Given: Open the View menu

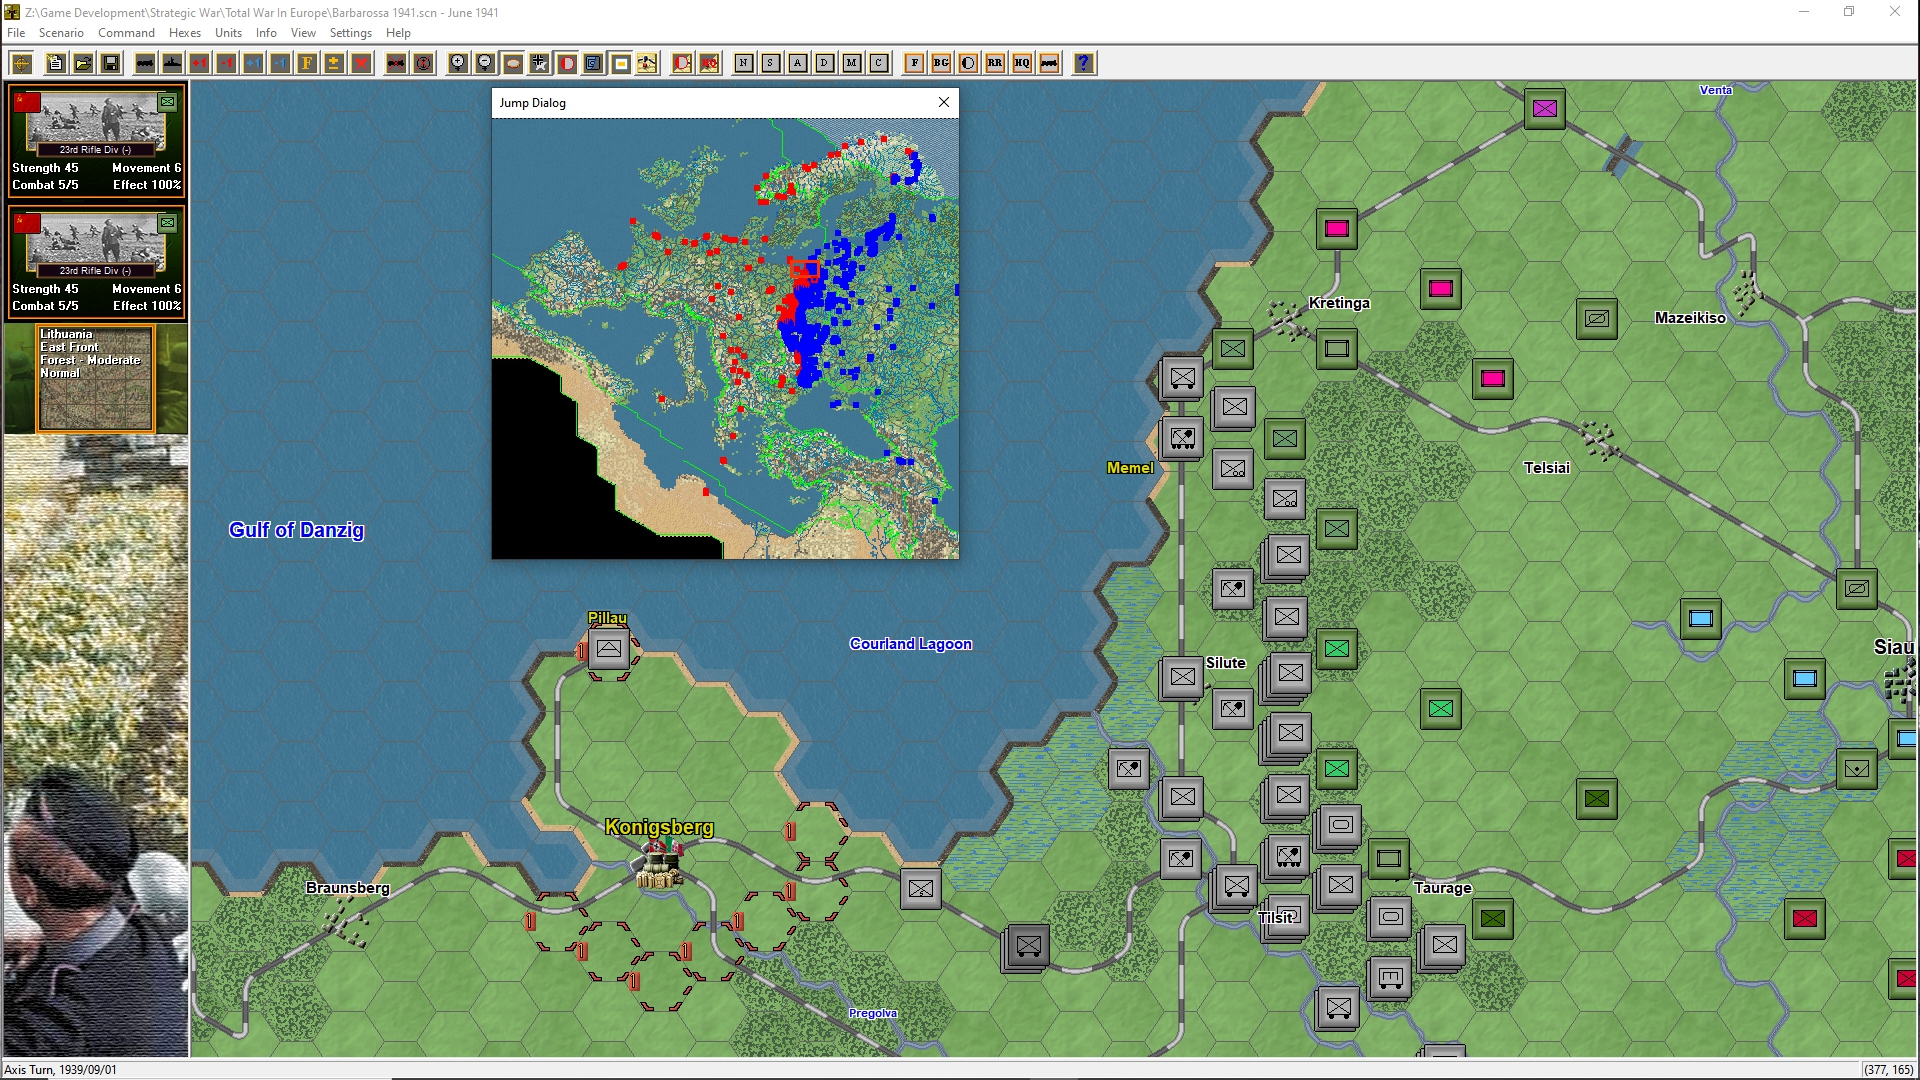Looking at the screenshot, I should (x=303, y=33).
